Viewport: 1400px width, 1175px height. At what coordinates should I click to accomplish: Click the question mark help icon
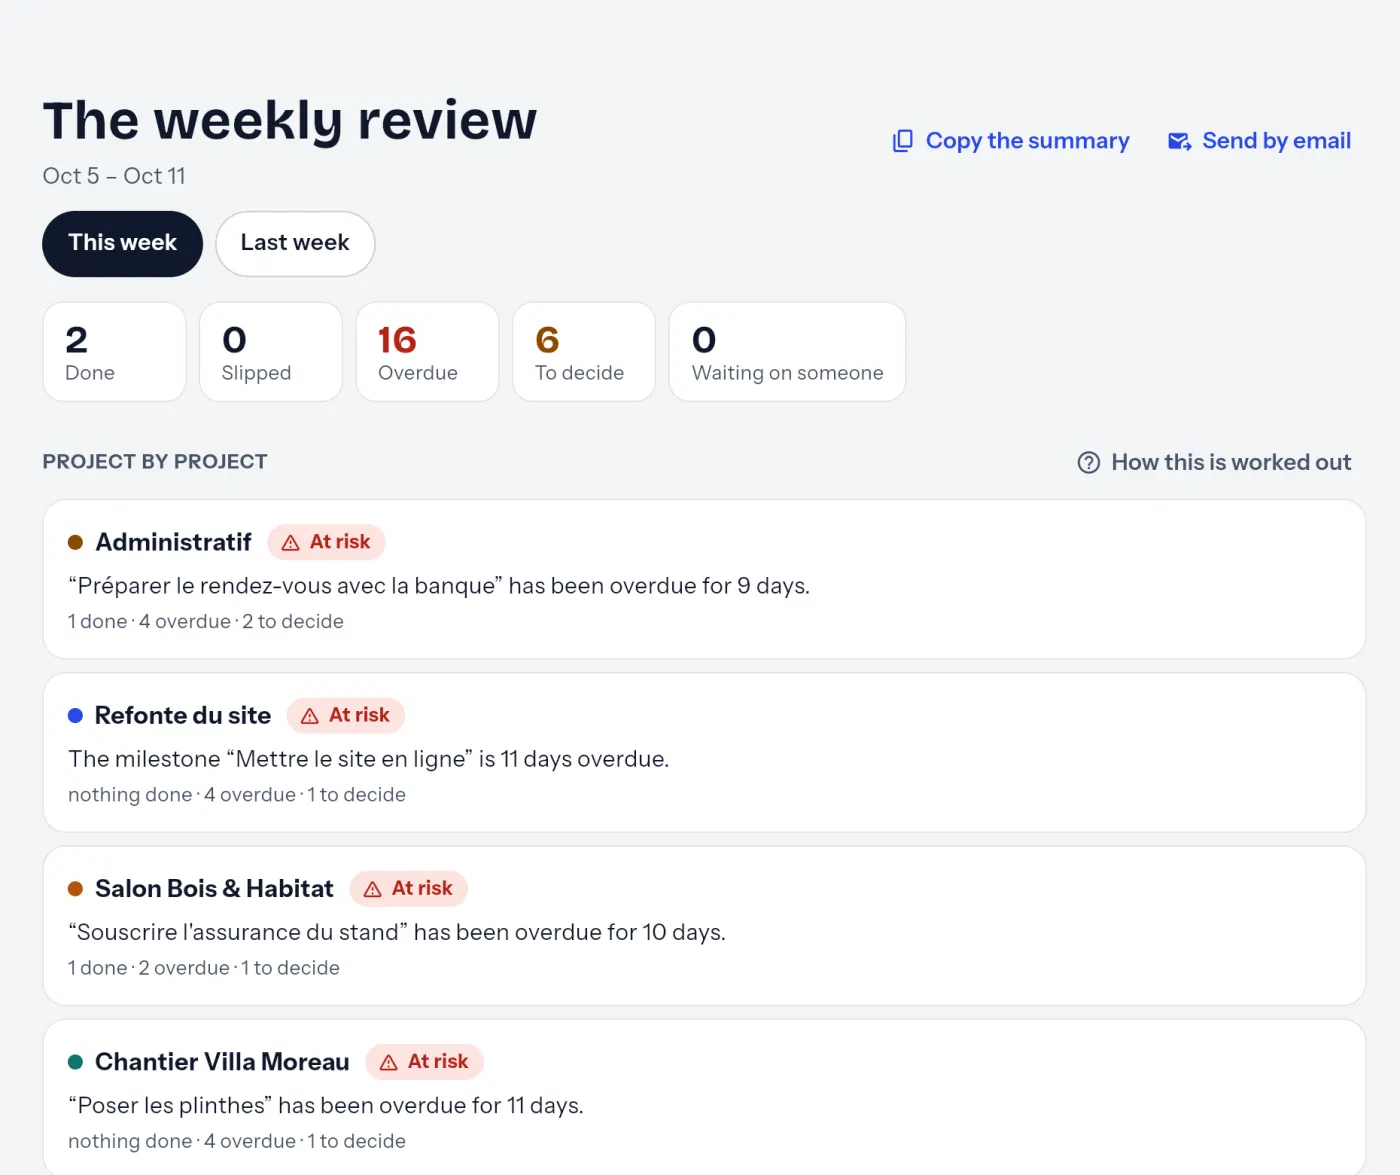tap(1089, 462)
